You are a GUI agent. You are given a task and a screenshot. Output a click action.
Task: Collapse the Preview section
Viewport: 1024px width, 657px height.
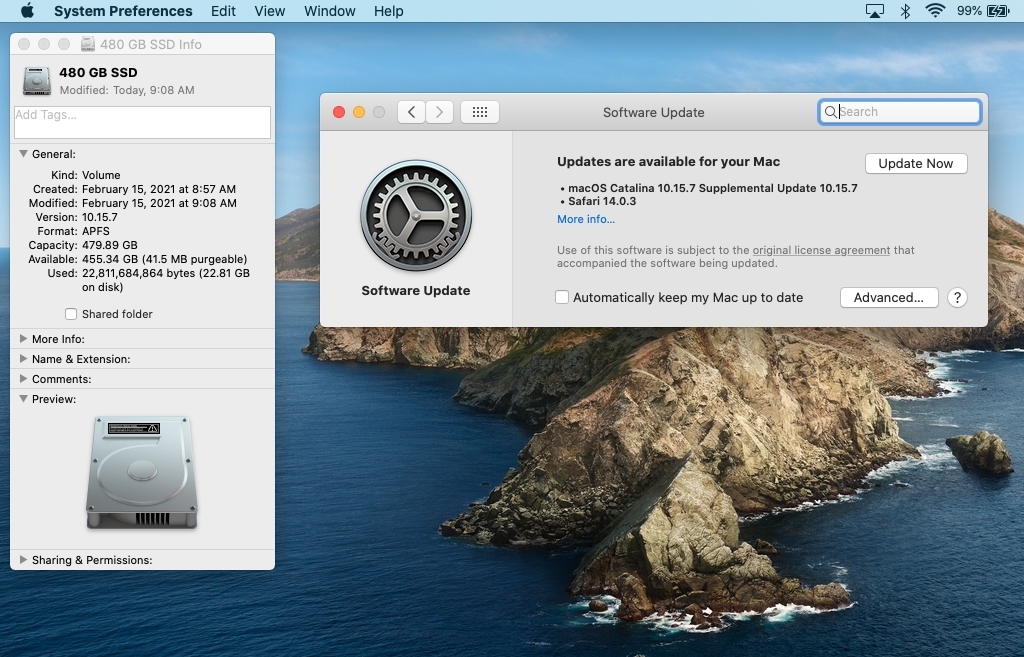24,399
